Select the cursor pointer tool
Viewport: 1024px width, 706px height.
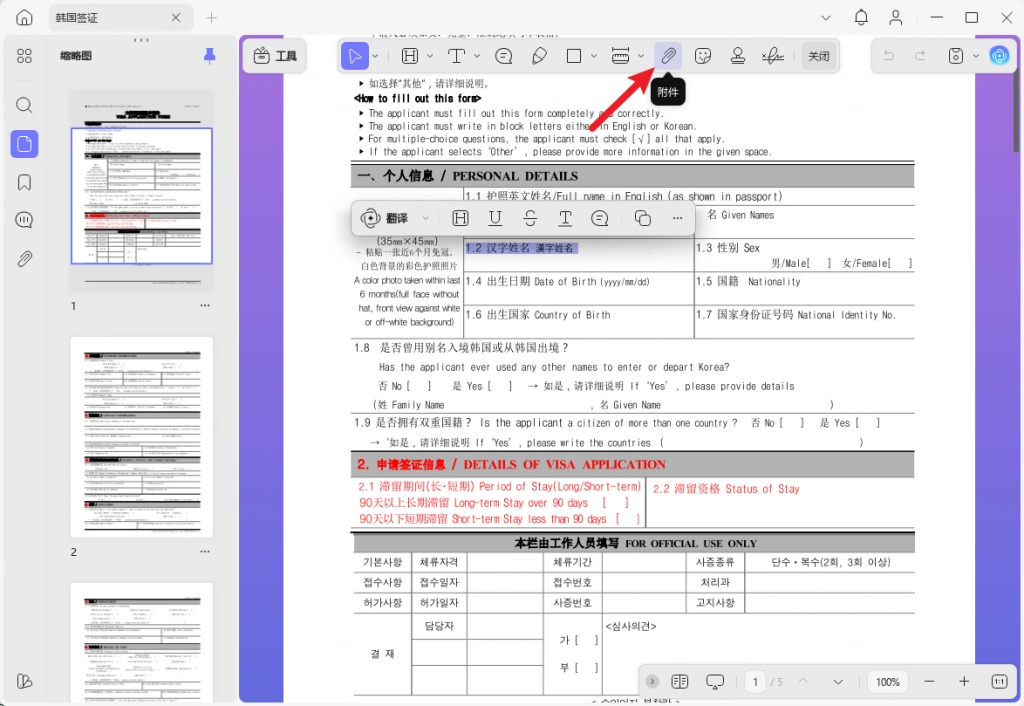355,56
